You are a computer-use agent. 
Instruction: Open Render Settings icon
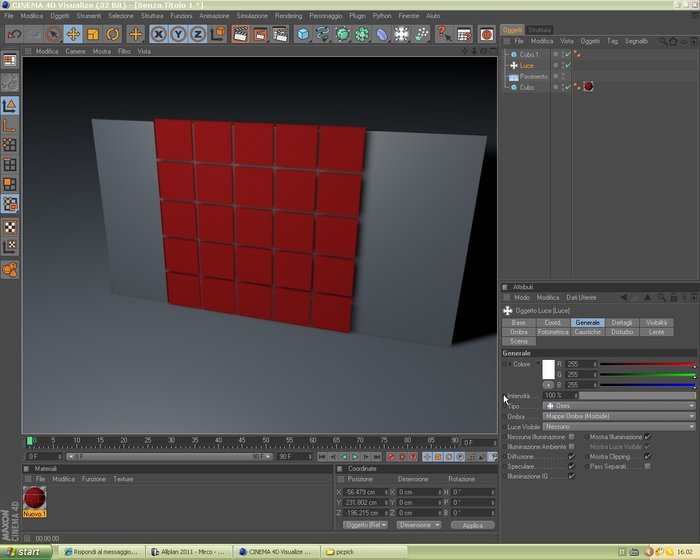pos(280,34)
